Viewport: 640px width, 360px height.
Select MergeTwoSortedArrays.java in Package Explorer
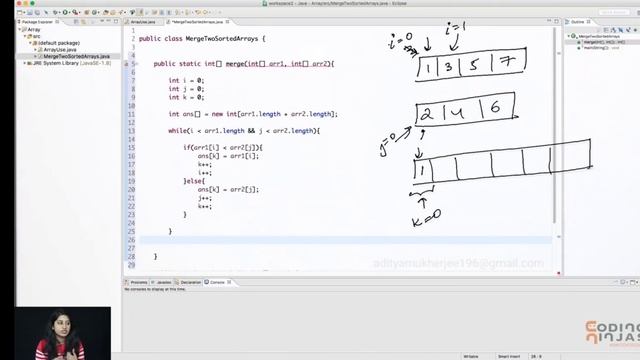coord(76,56)
